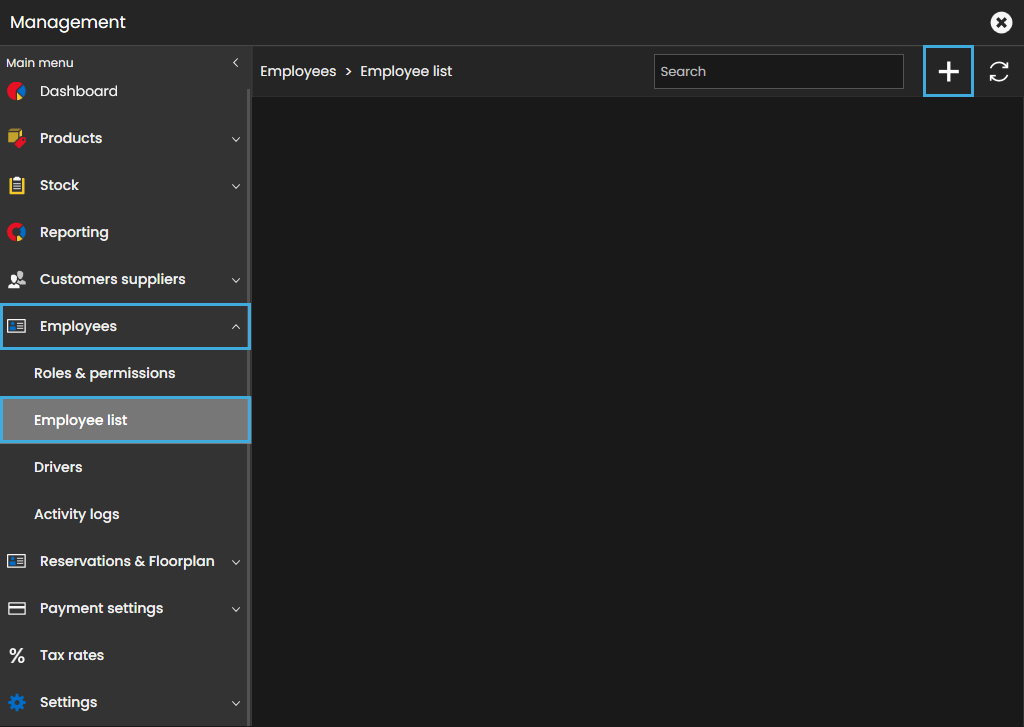The width and height of the screenshot is (1024, 727).
Task: Click the Settings gear icon
Action: (16, 702)
